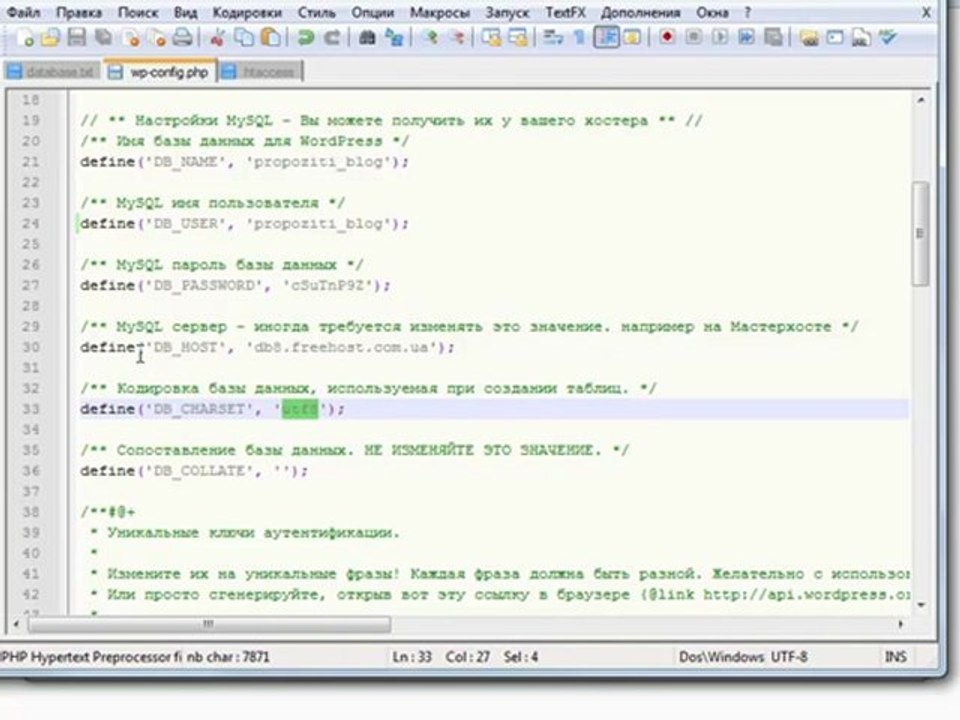Undo the last edit via green arrow
This screenshot has height=720, width=960.
point(306,38)
